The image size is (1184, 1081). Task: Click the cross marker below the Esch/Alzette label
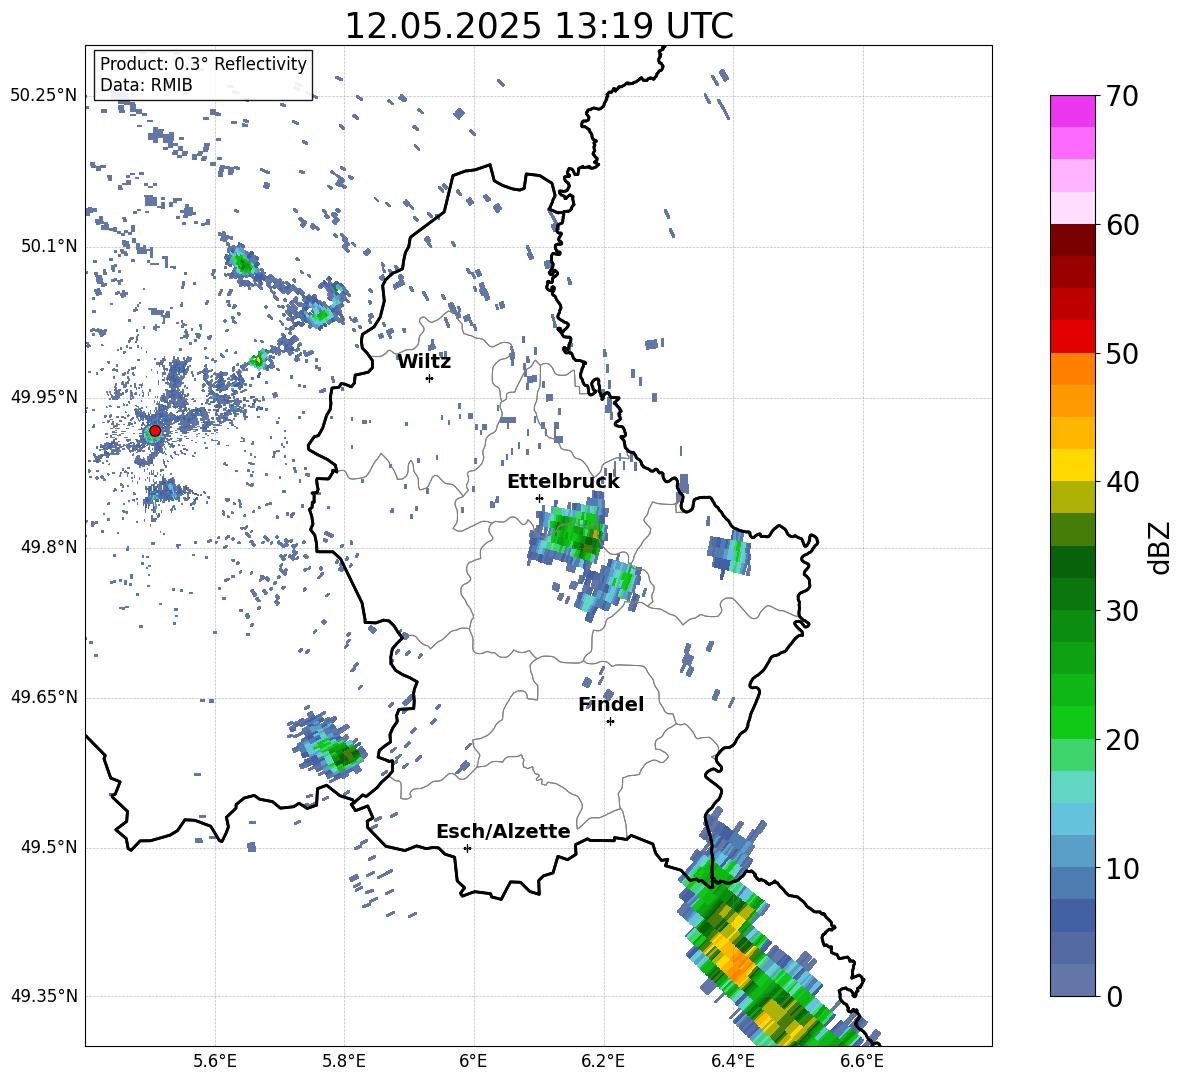[x=467, y=848]
